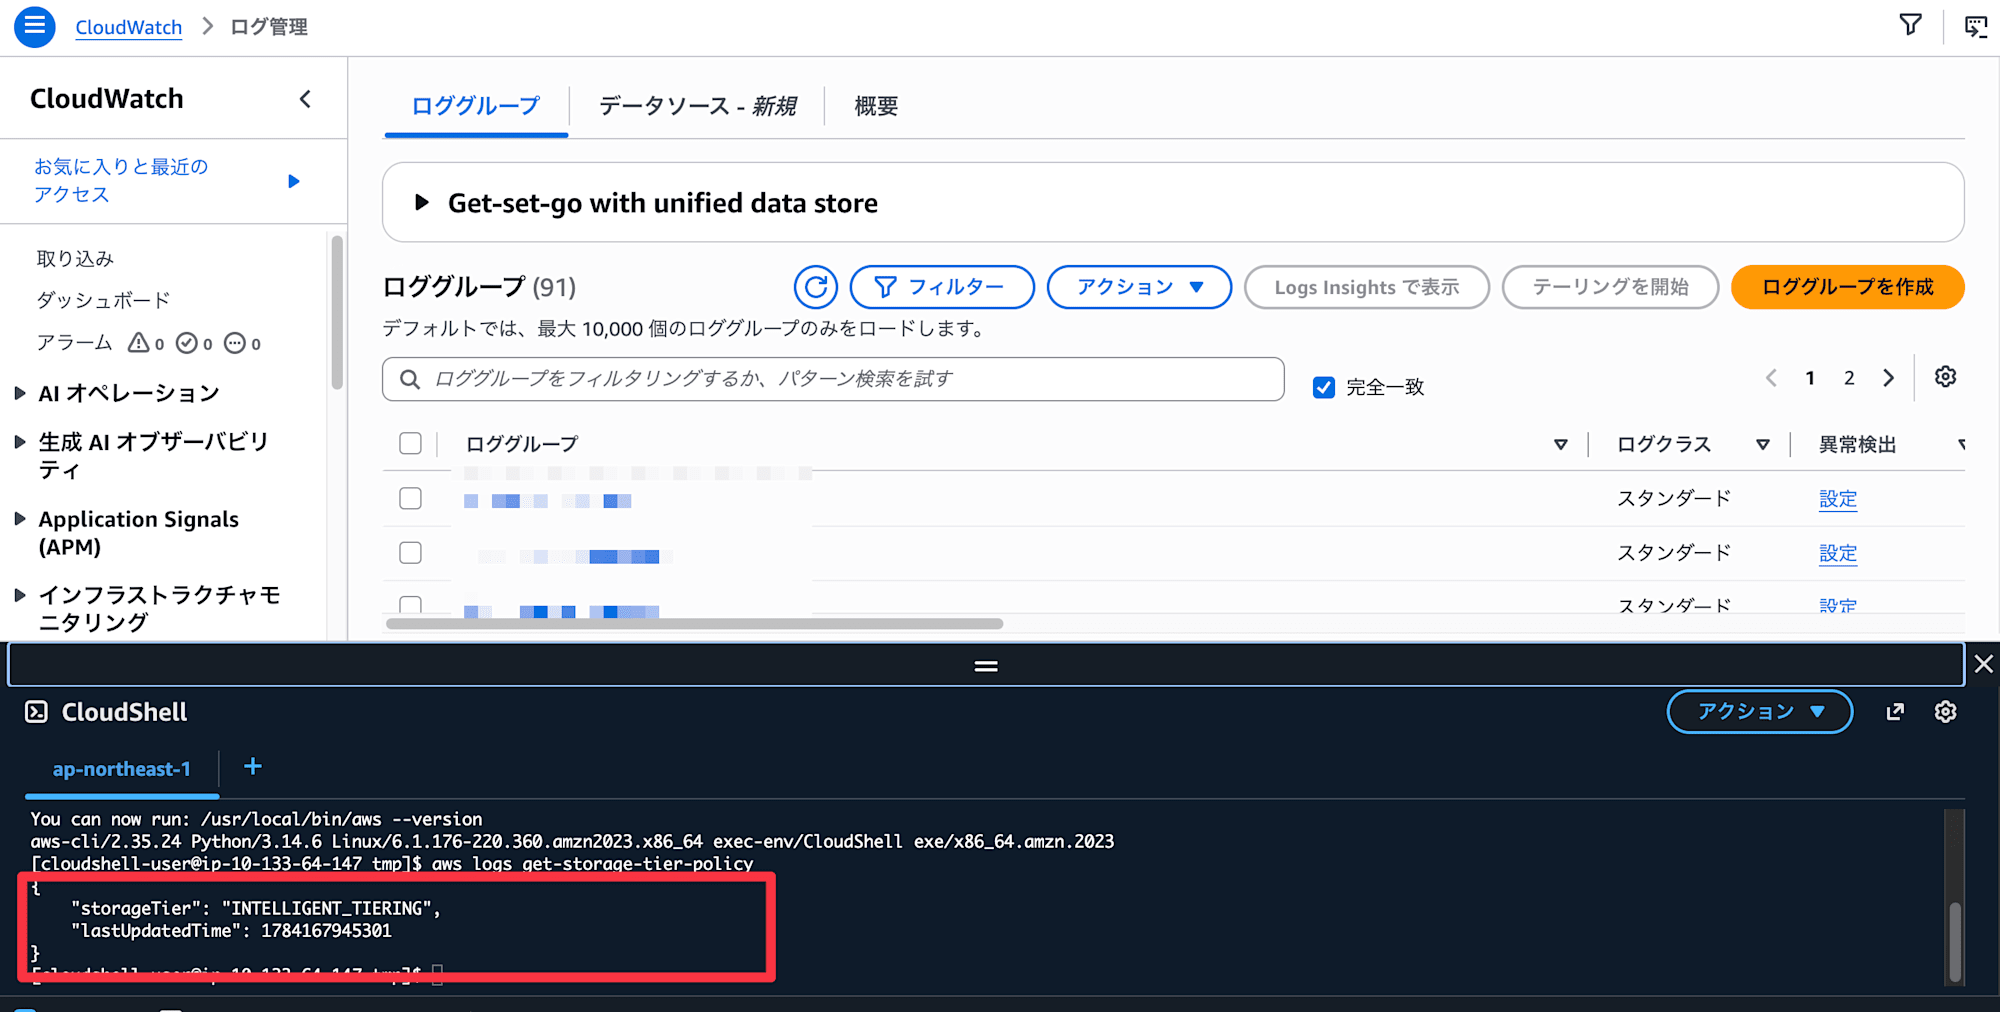Click the filter funnel icon in top bar
Viewport: 2000px width, 1012px height.
1910,25
